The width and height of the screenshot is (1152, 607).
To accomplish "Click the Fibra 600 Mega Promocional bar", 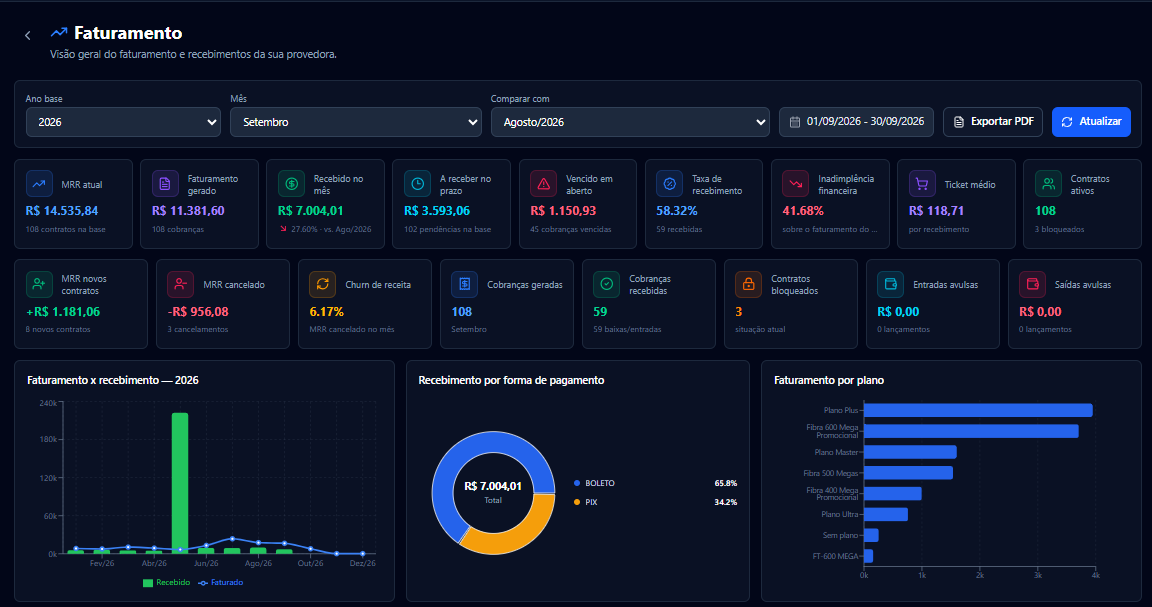I will click(x=971, y=431).
